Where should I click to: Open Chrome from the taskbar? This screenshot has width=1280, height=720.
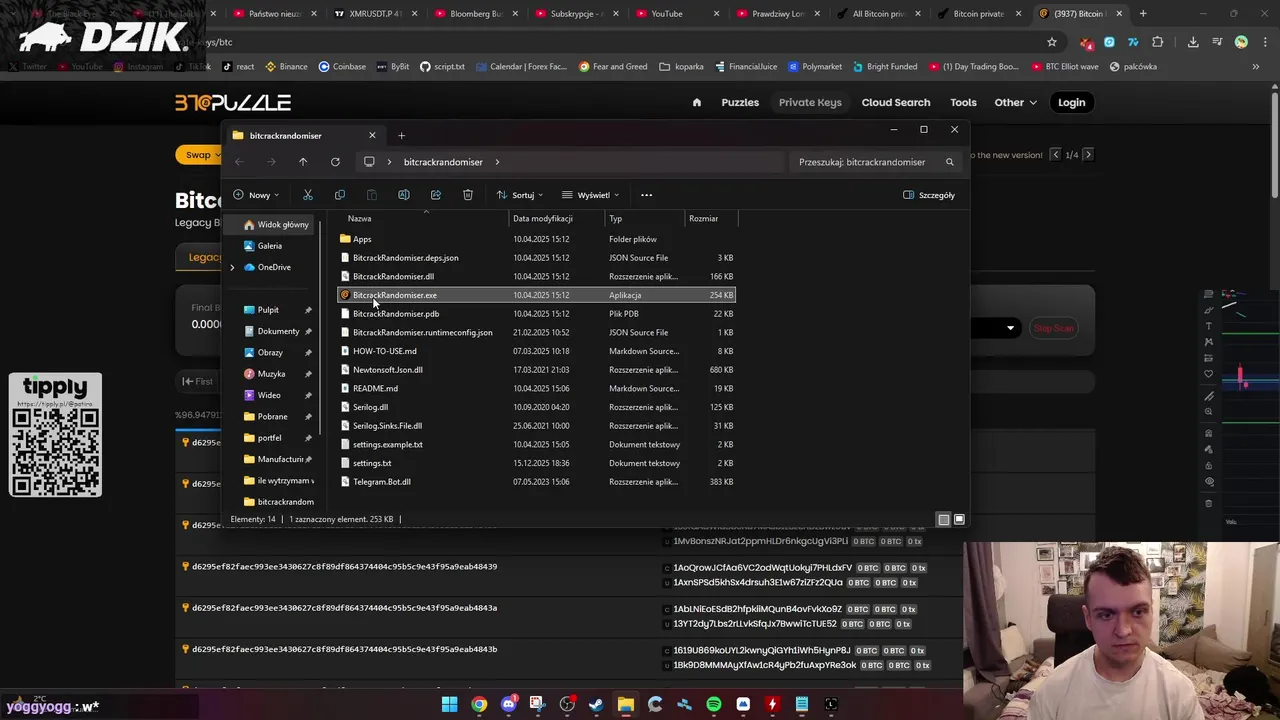[x=479, y=704]
